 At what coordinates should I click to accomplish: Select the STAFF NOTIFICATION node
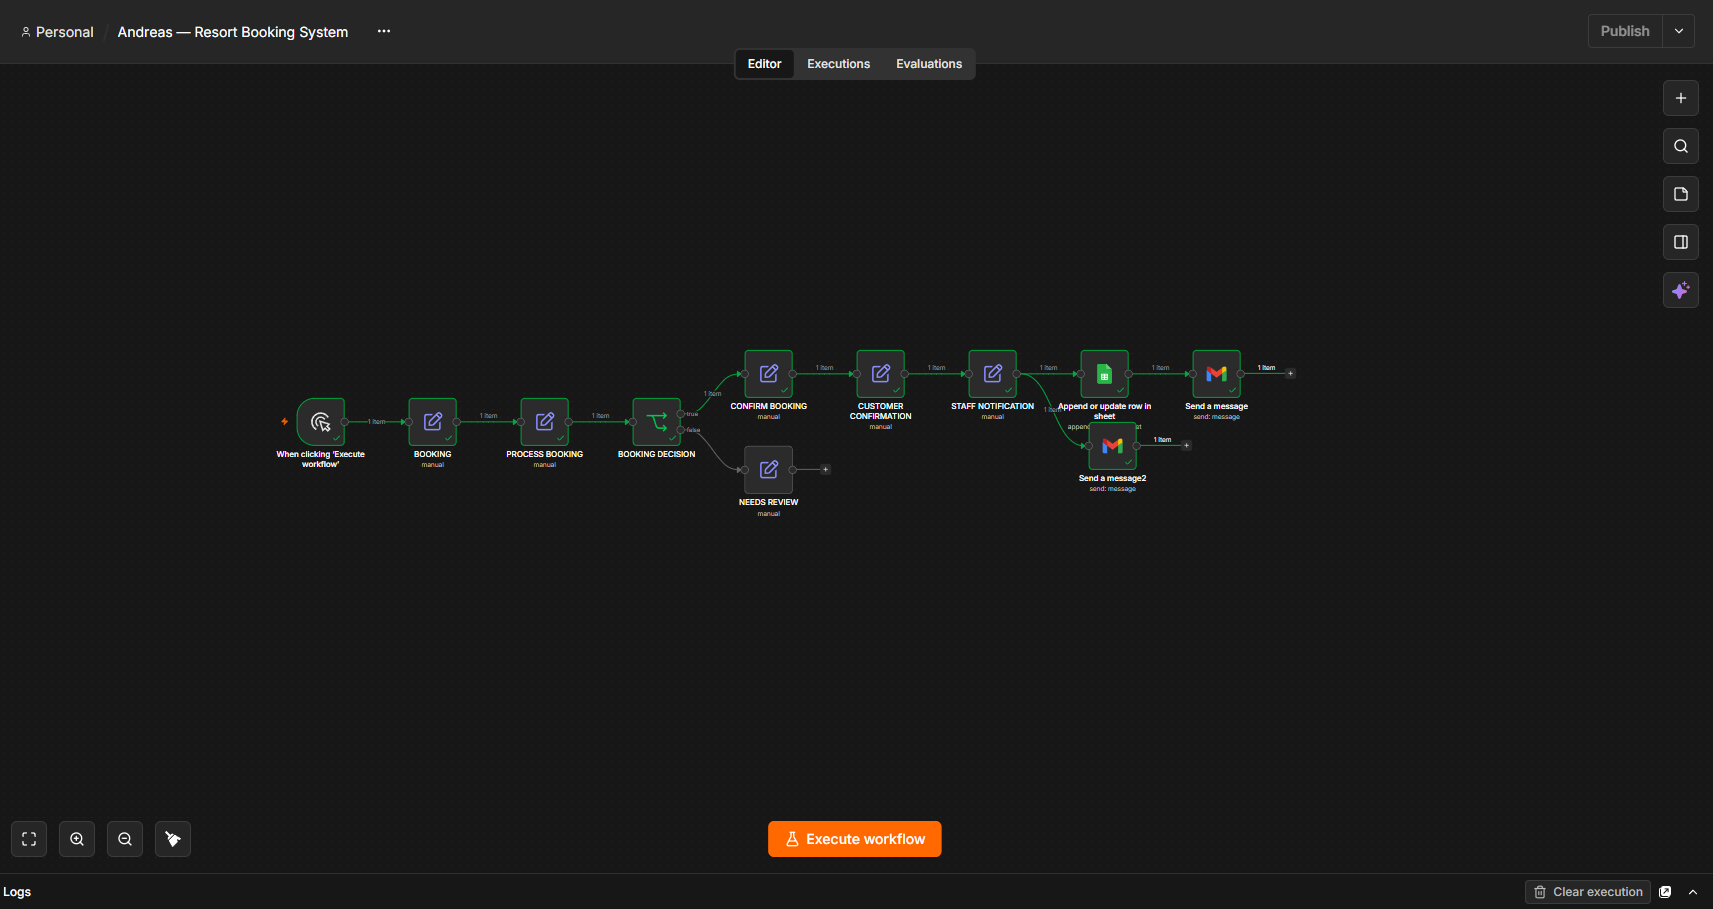pos(993,374)
